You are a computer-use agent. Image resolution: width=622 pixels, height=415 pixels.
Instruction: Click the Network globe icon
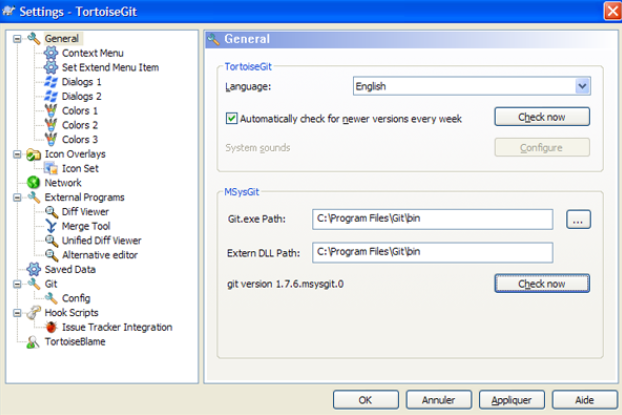coord(34,183)
